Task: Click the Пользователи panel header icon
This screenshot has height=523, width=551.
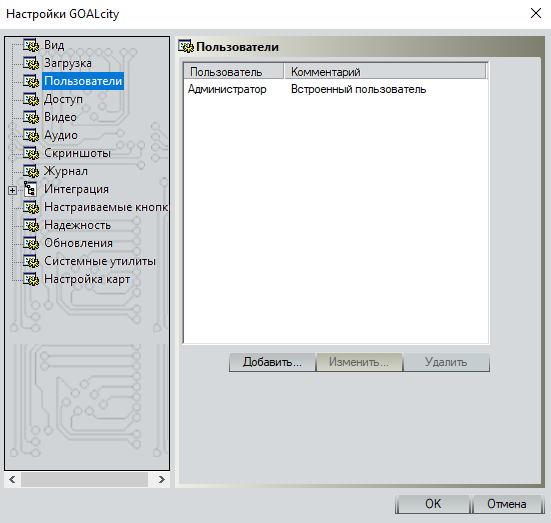Action: coord(186,46)
